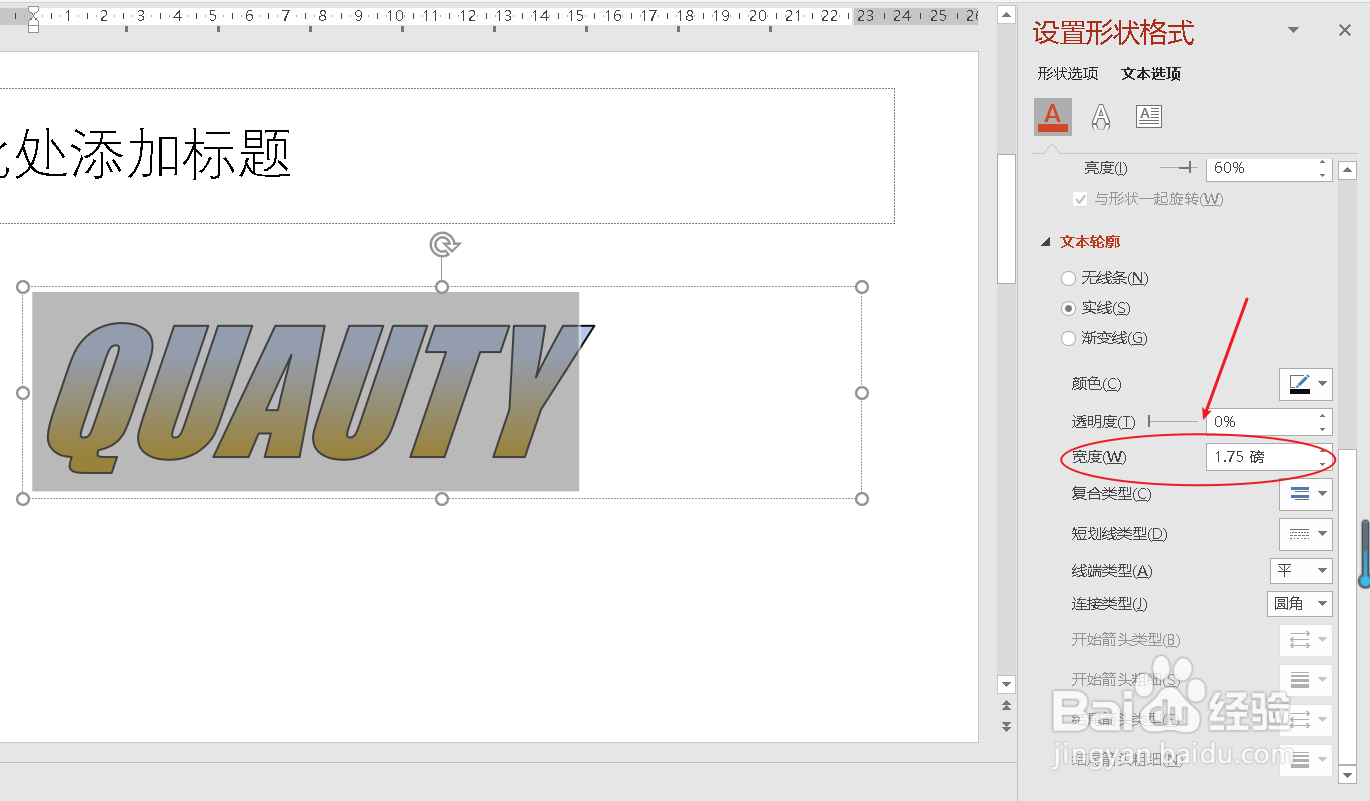Increase outline width with up stepper

click(x=1324, y=450)
